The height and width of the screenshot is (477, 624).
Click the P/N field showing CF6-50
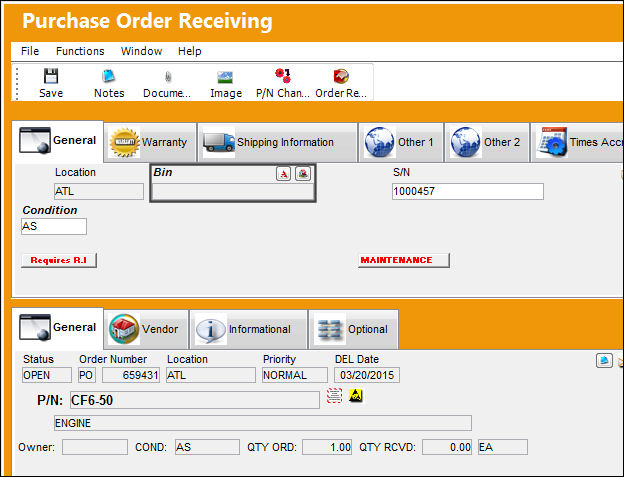coord(195,400)
